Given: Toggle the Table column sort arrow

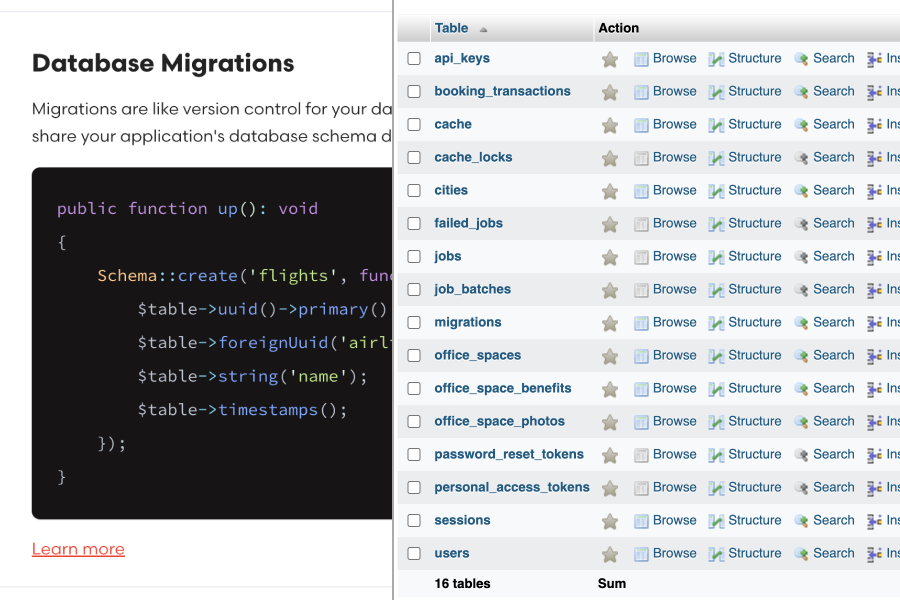Looking at the screenshot, I should [484, 29].
